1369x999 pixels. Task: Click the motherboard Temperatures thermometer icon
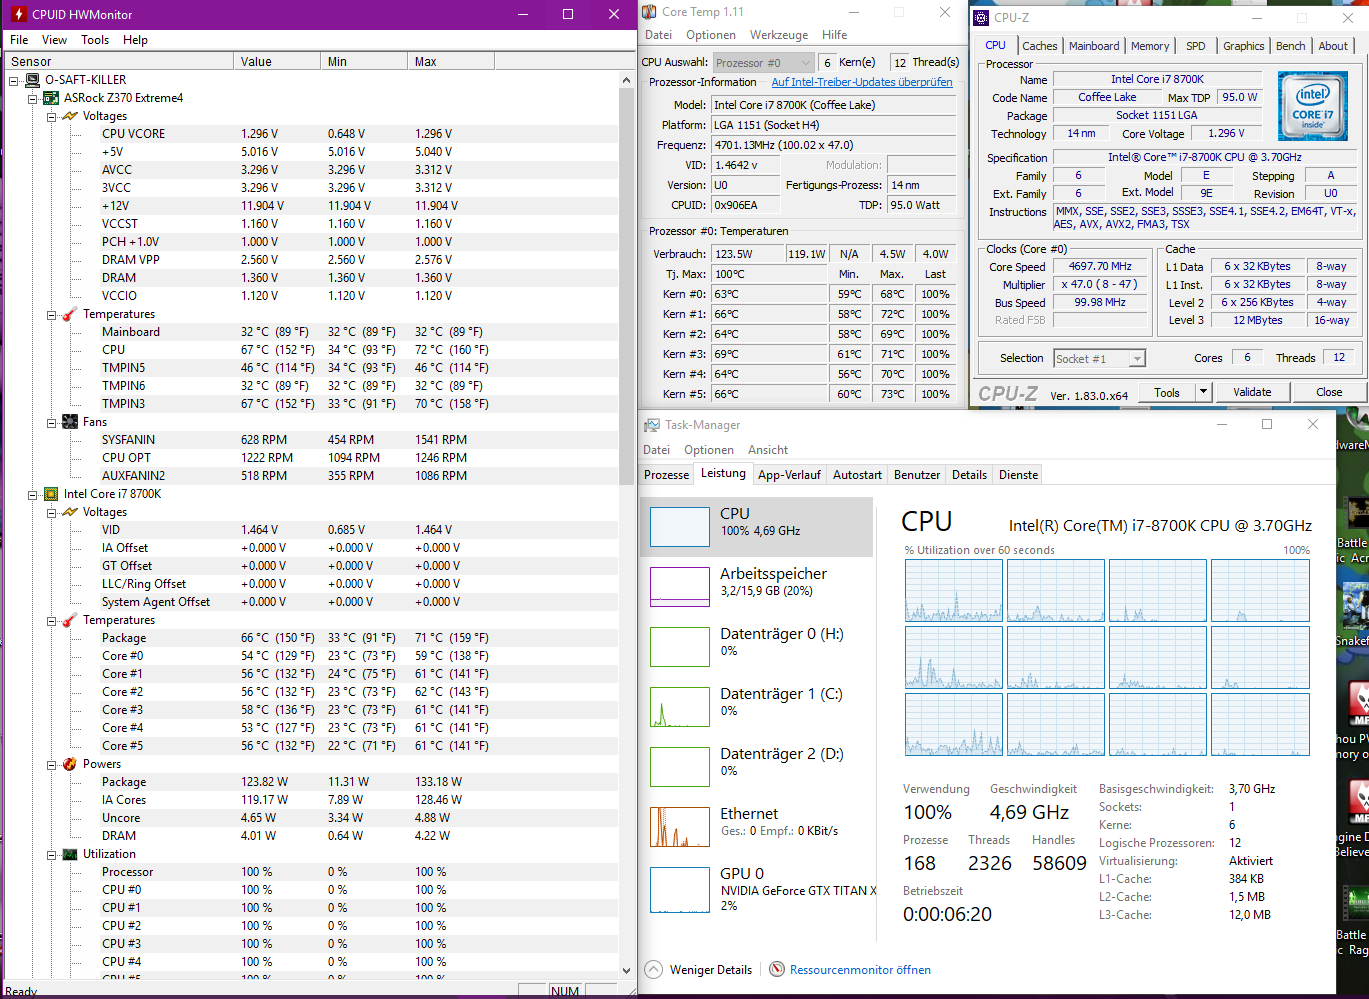(70, 314)
